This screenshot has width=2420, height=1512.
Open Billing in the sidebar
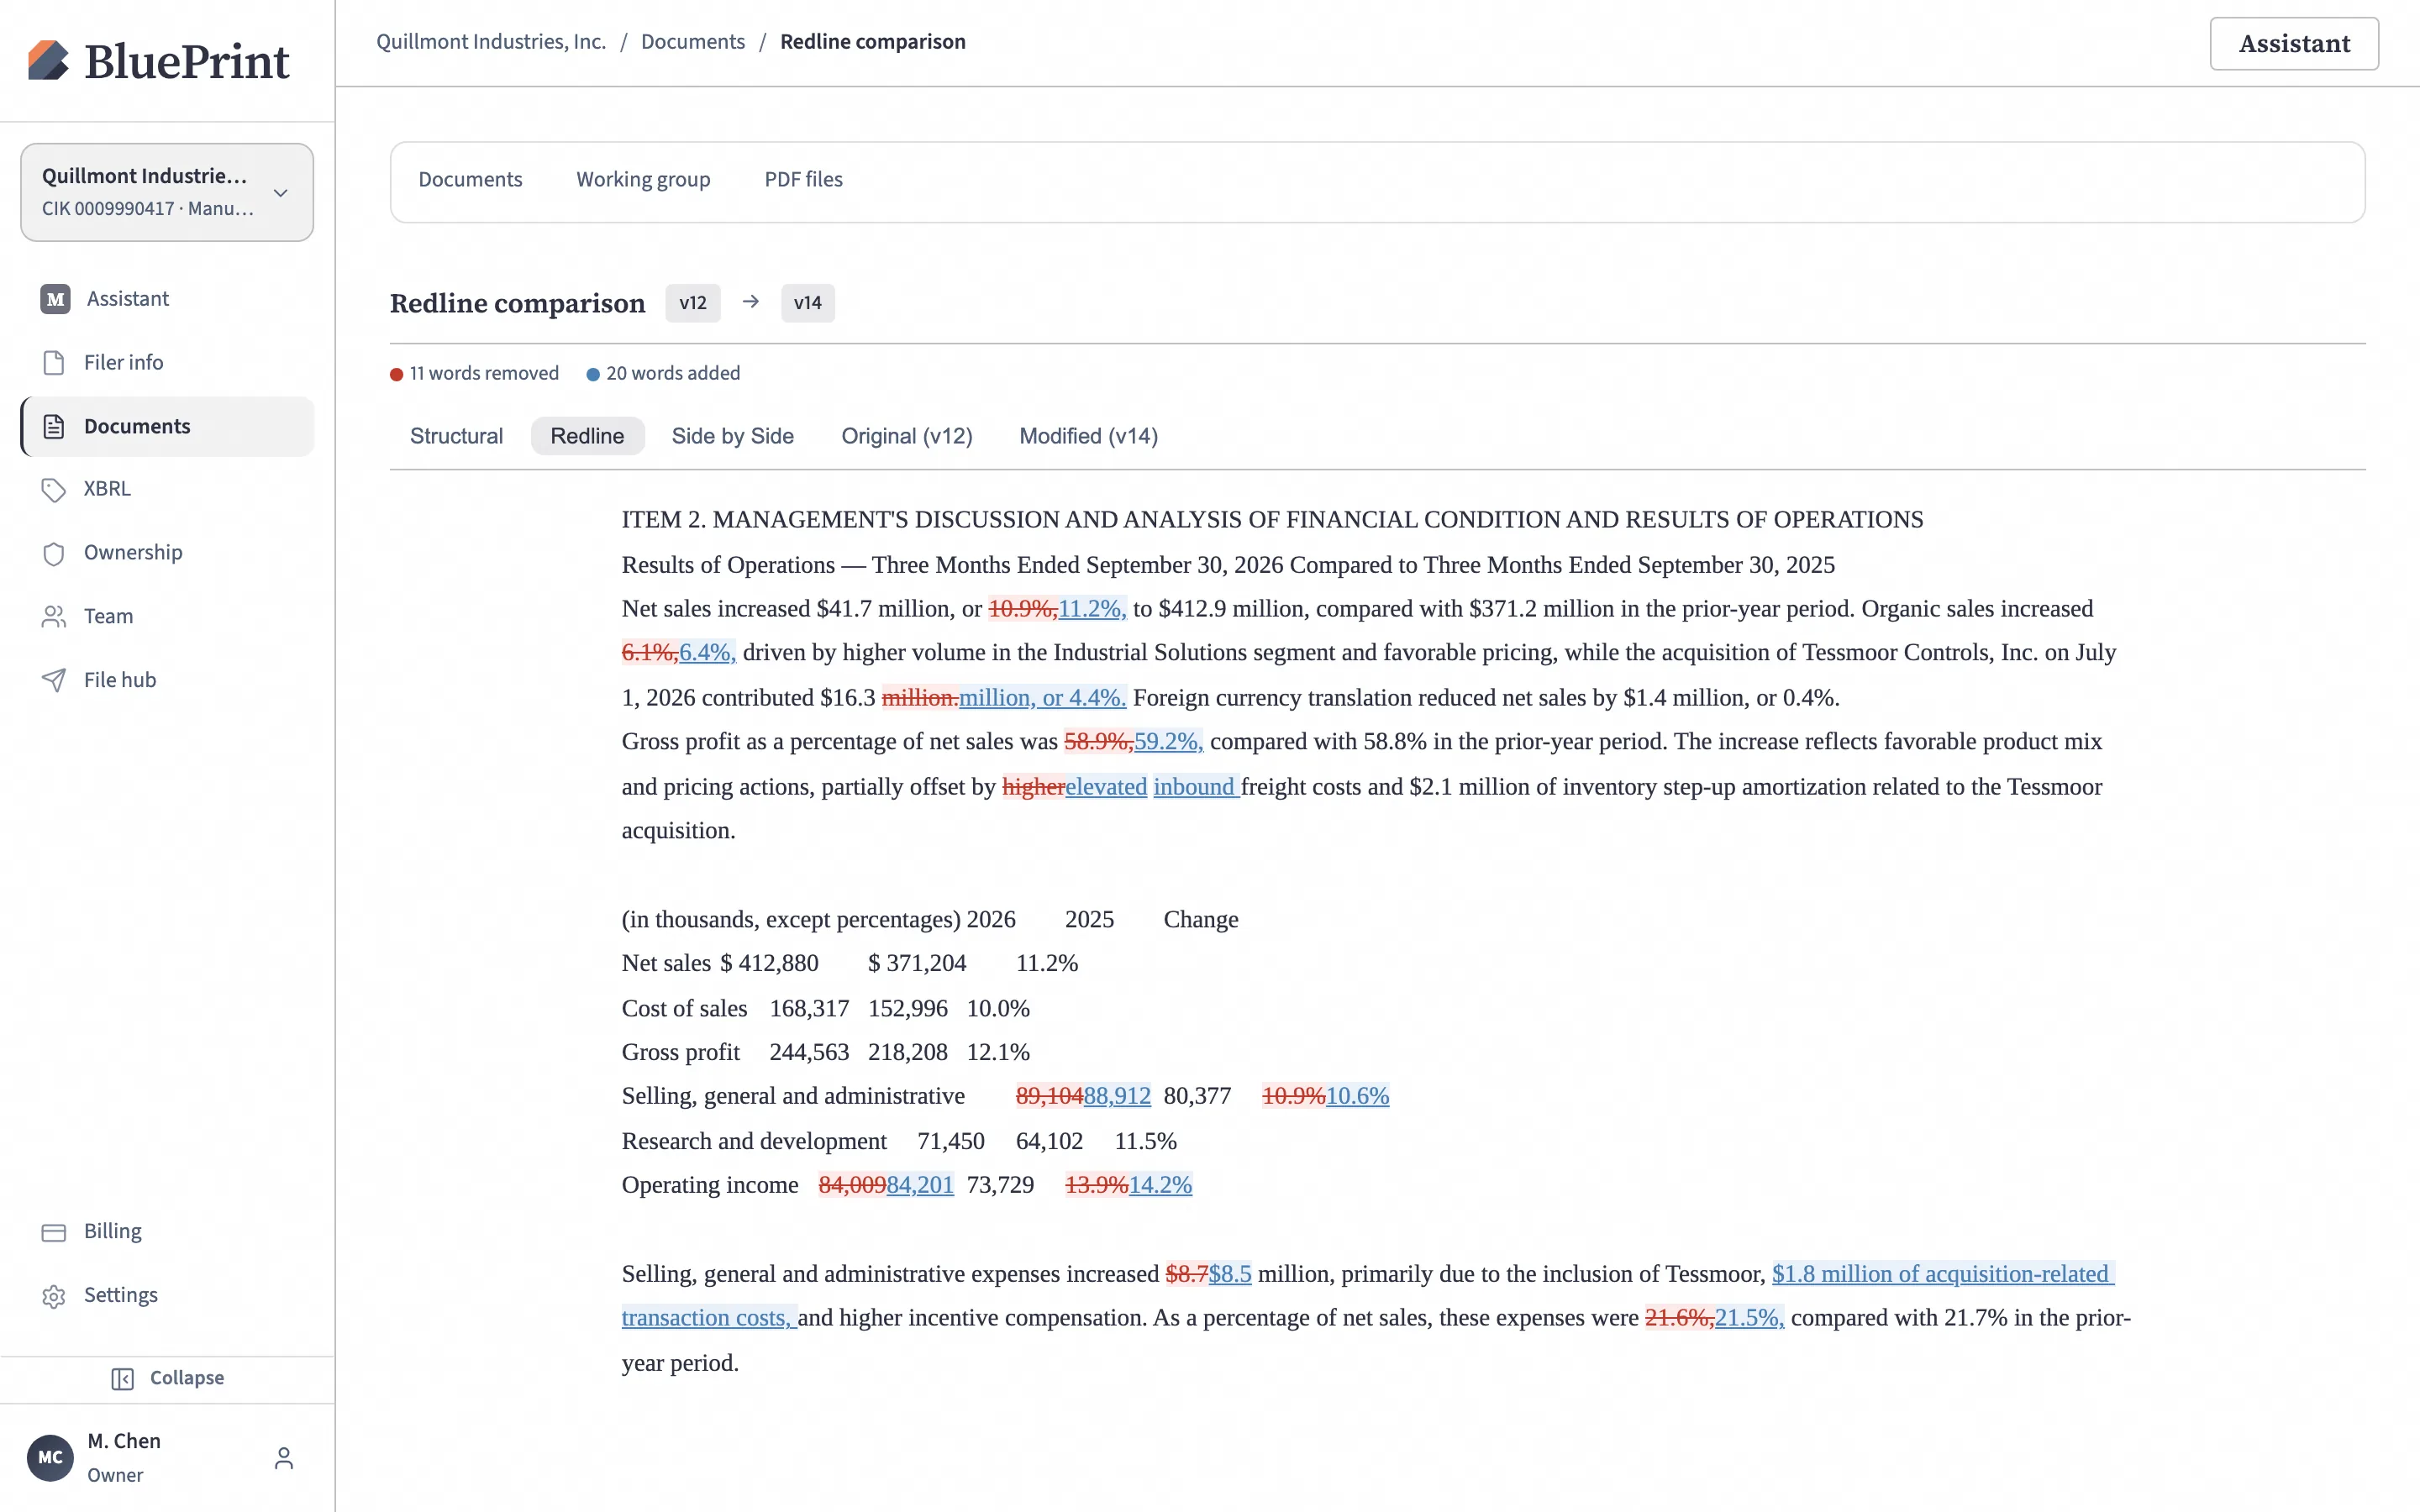click(x=167, y=1232)
